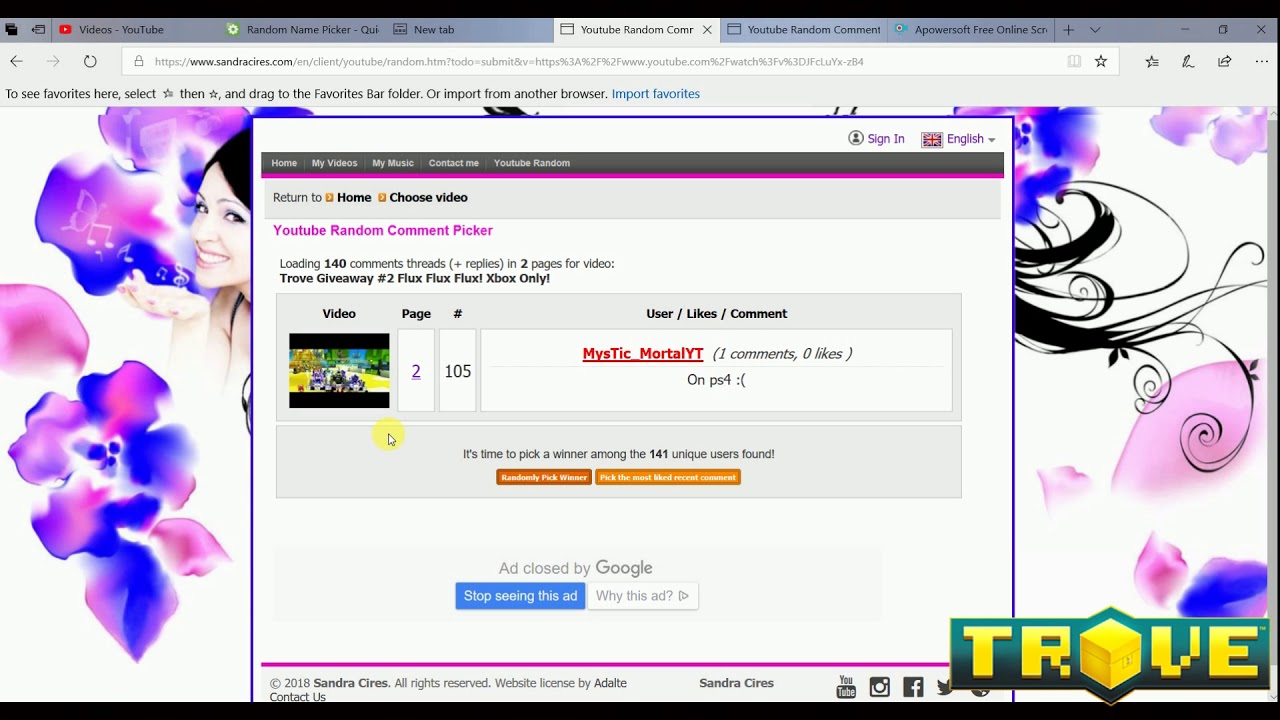
Task: Open Sandra Cires Instagram footer icon
Action: click(x=880, y=686)
